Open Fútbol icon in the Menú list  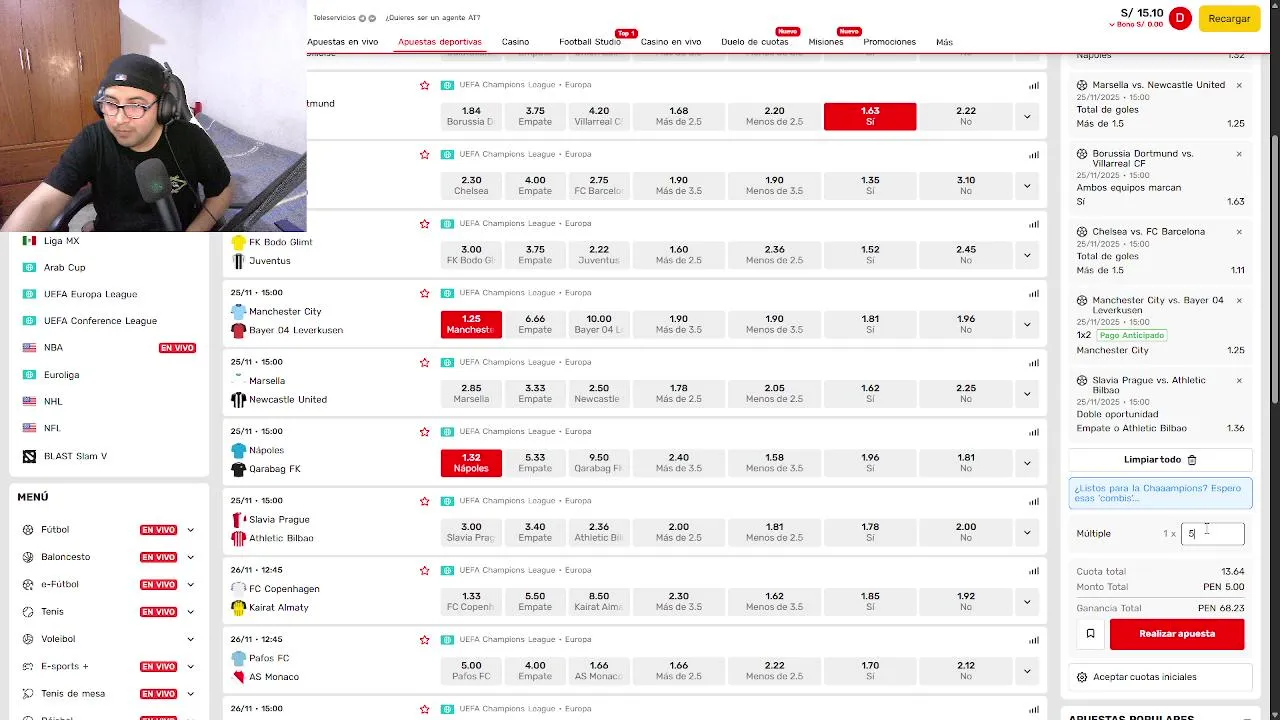point(28,530)
